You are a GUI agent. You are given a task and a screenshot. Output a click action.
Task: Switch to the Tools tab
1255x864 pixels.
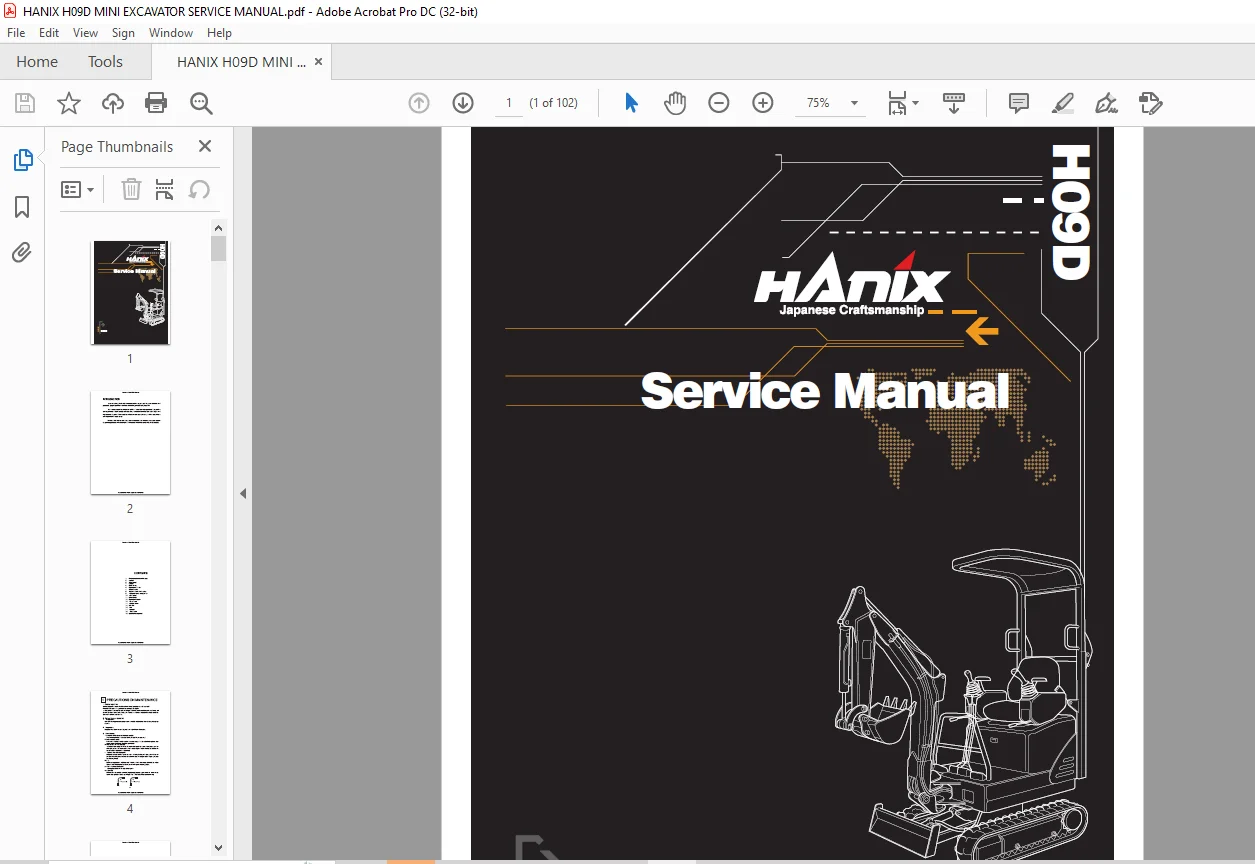click(105, 61)
